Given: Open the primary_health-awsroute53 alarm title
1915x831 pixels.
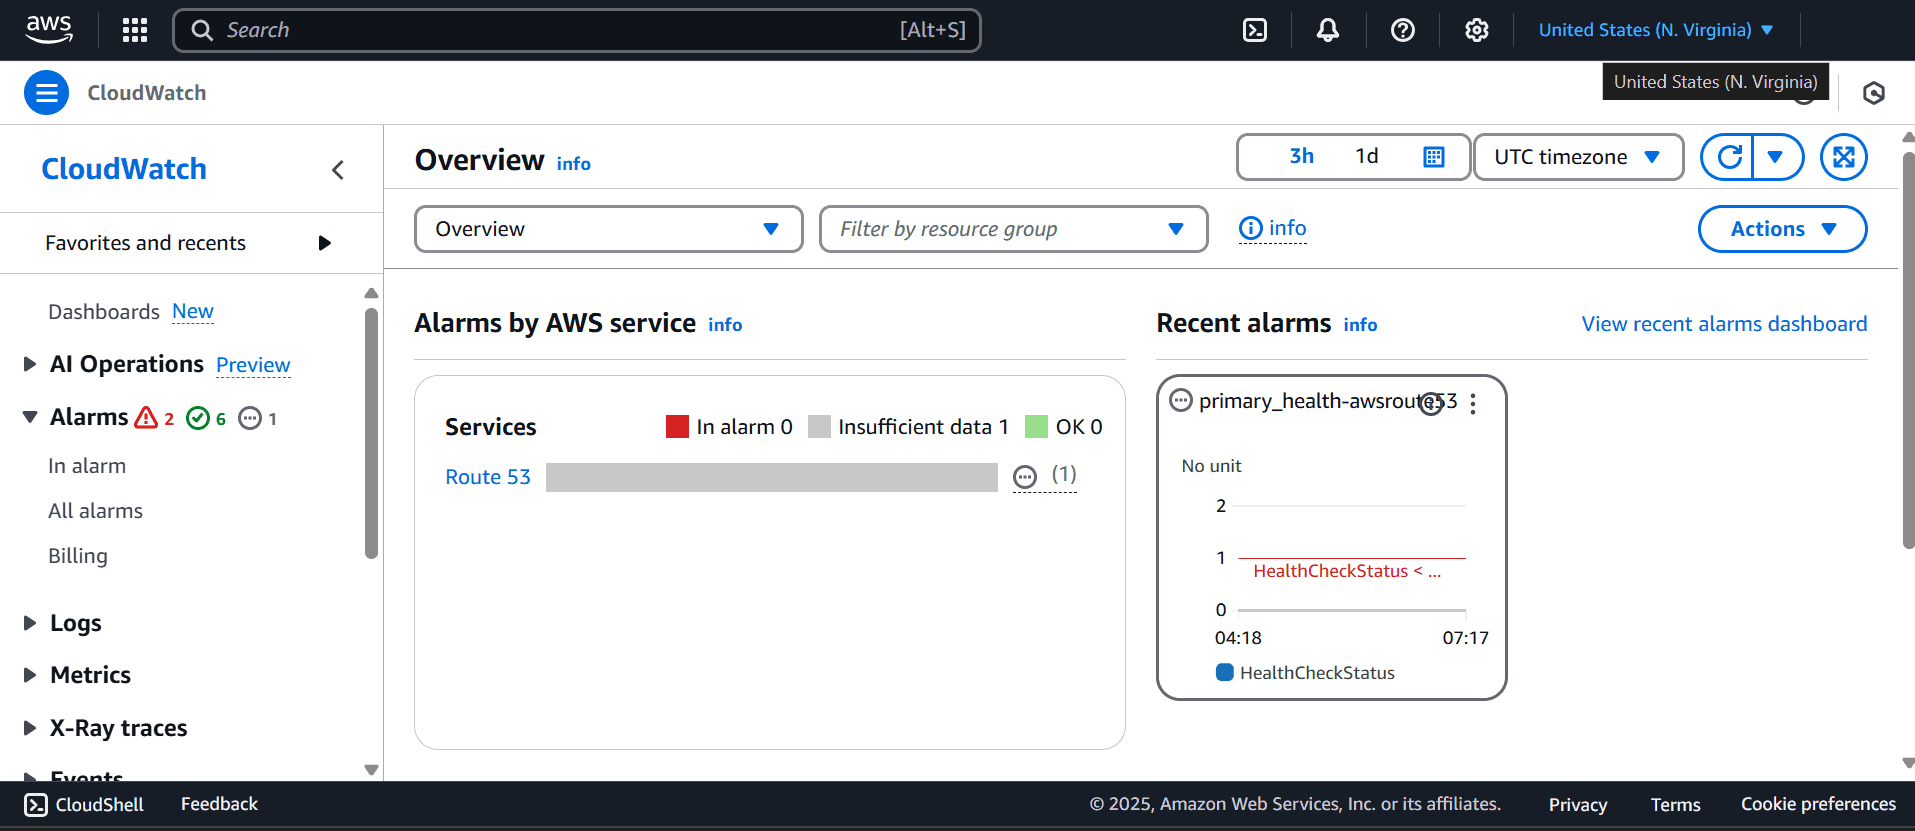Looking at the screenshot, I should [x=1328, y=401].
